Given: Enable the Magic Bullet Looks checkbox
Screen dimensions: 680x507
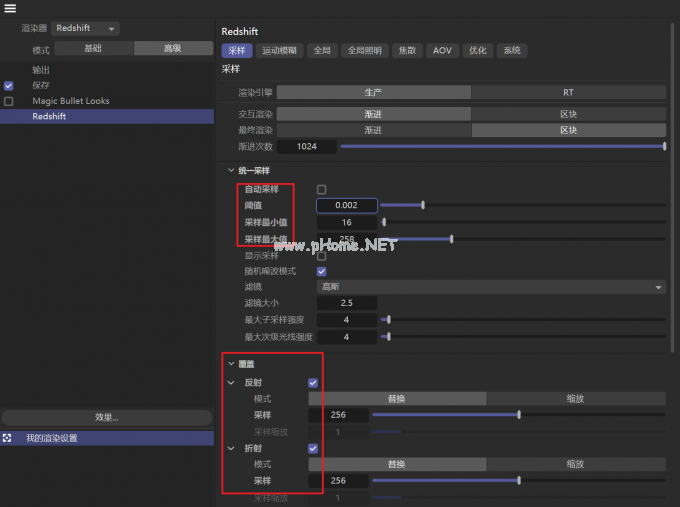Looking at the screenshot, I should point(9,101).
